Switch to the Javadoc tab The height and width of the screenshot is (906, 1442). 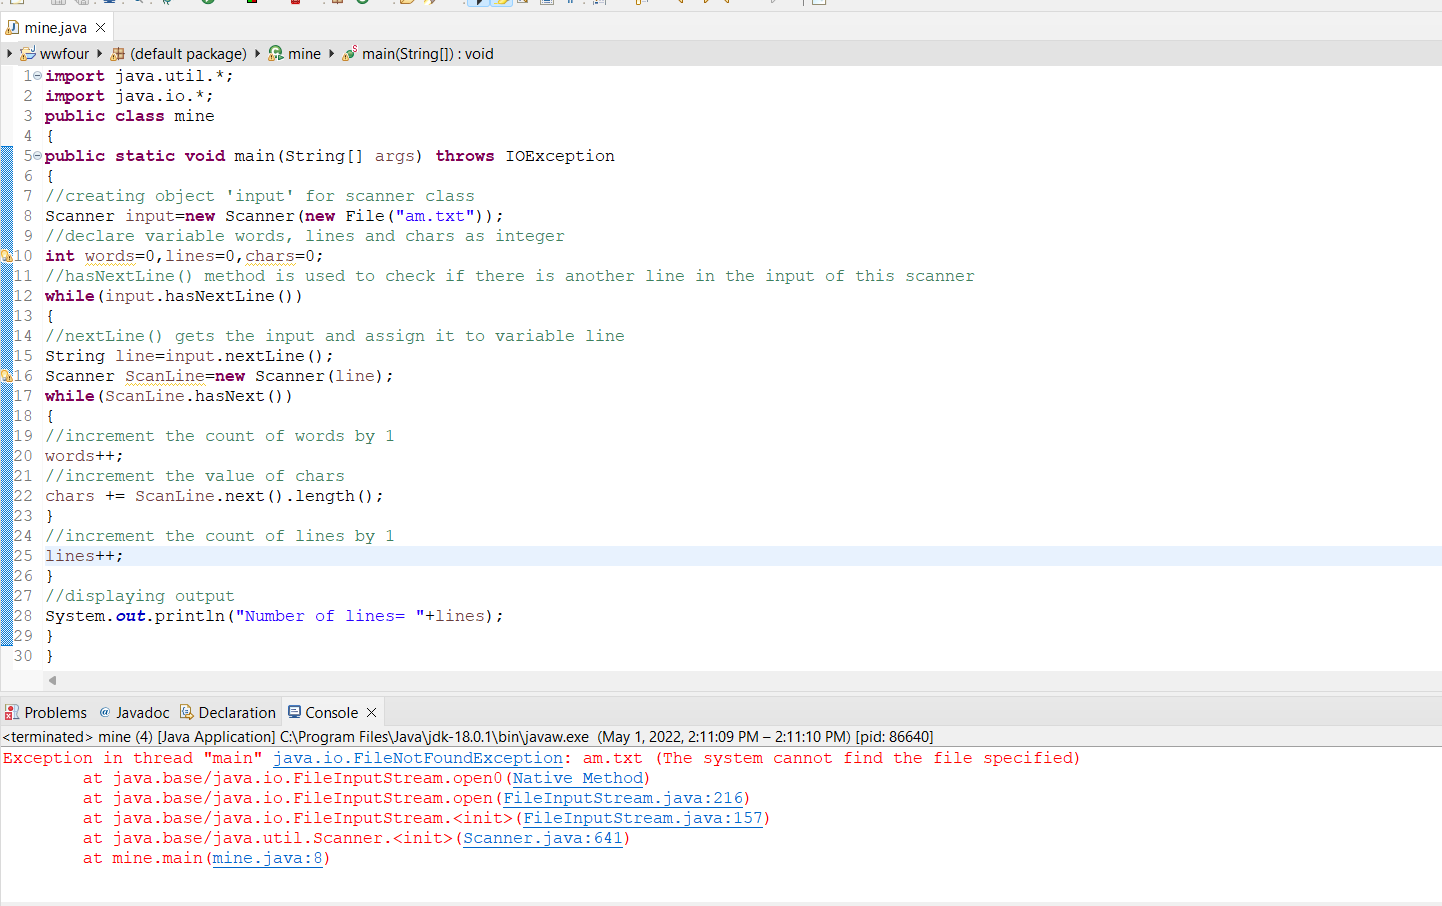(142, 712)
